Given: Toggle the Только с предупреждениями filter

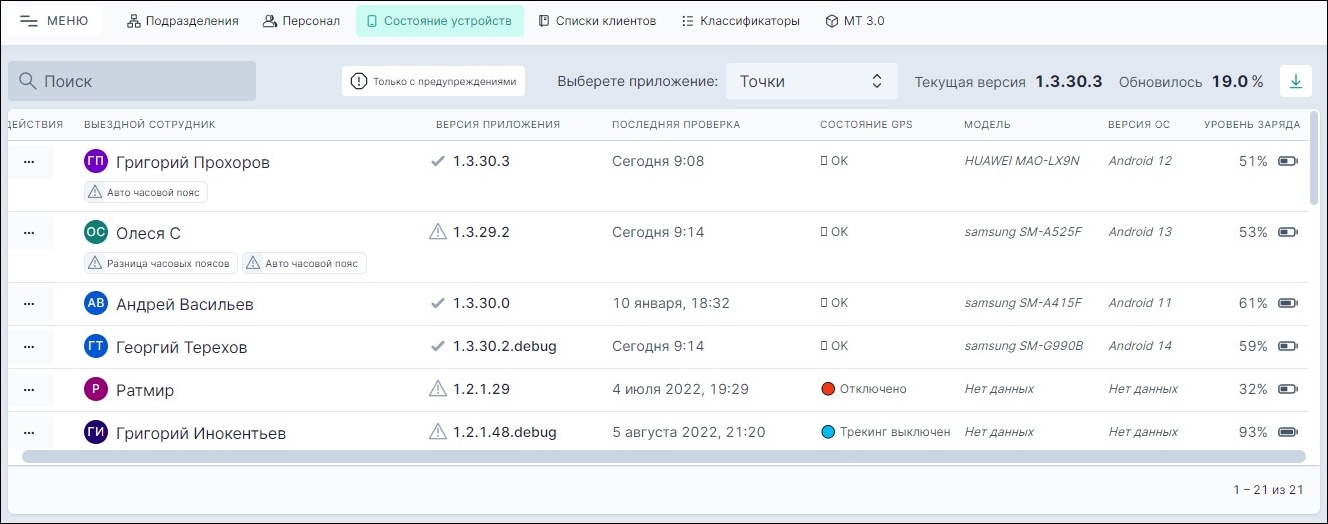Looking at the screenshot, I should coord(433,81).
